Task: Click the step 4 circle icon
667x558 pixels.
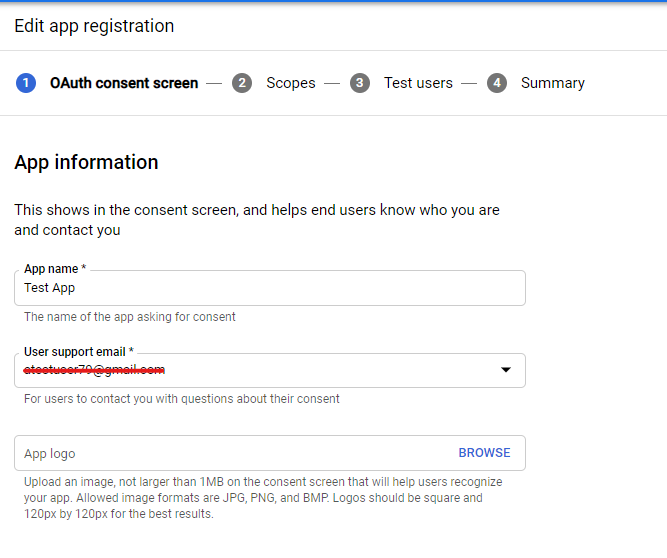Action: (497, 83)
